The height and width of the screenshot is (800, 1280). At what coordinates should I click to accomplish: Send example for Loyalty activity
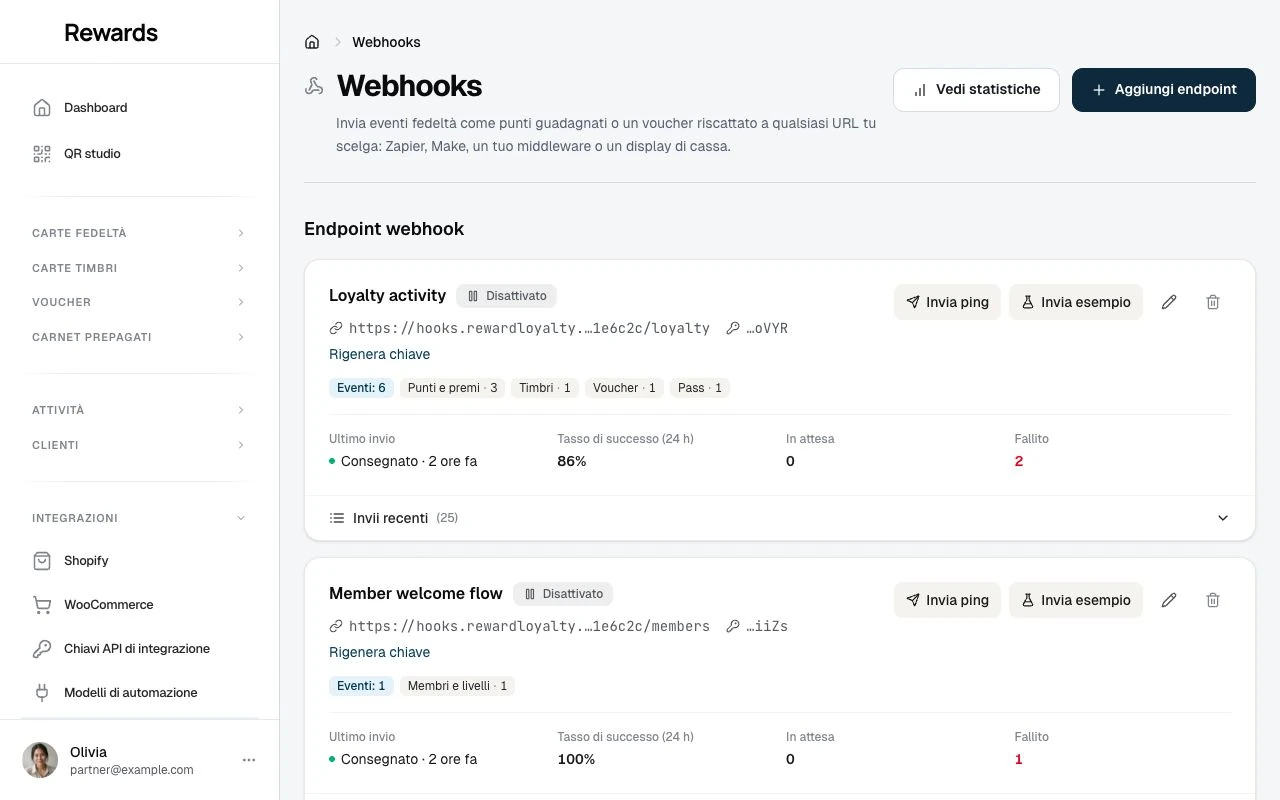[x=1076, y=302]
